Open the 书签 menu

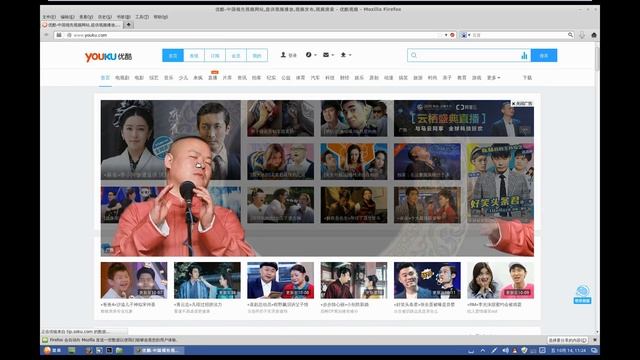(124, 17)
